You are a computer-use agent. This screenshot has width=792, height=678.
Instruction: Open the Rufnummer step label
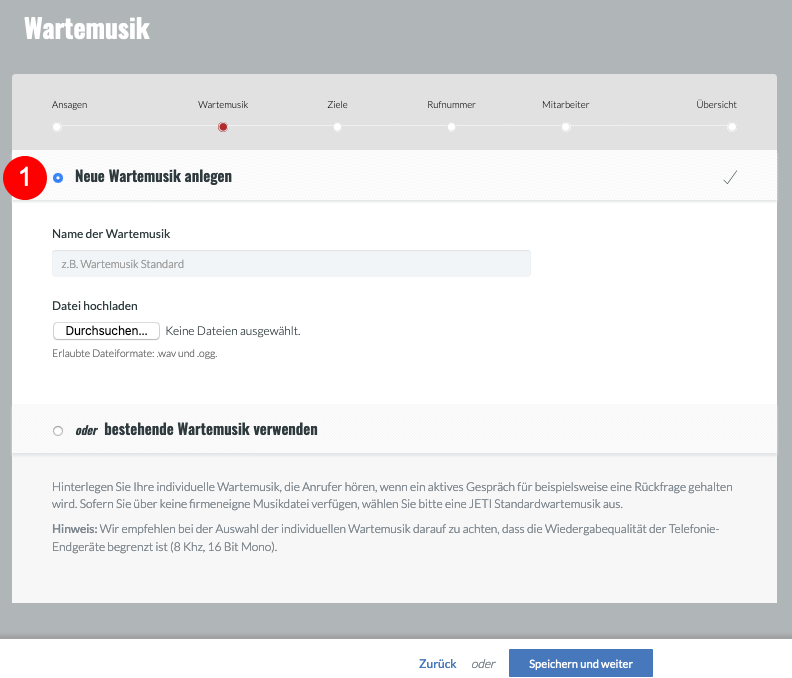point(451,105)
